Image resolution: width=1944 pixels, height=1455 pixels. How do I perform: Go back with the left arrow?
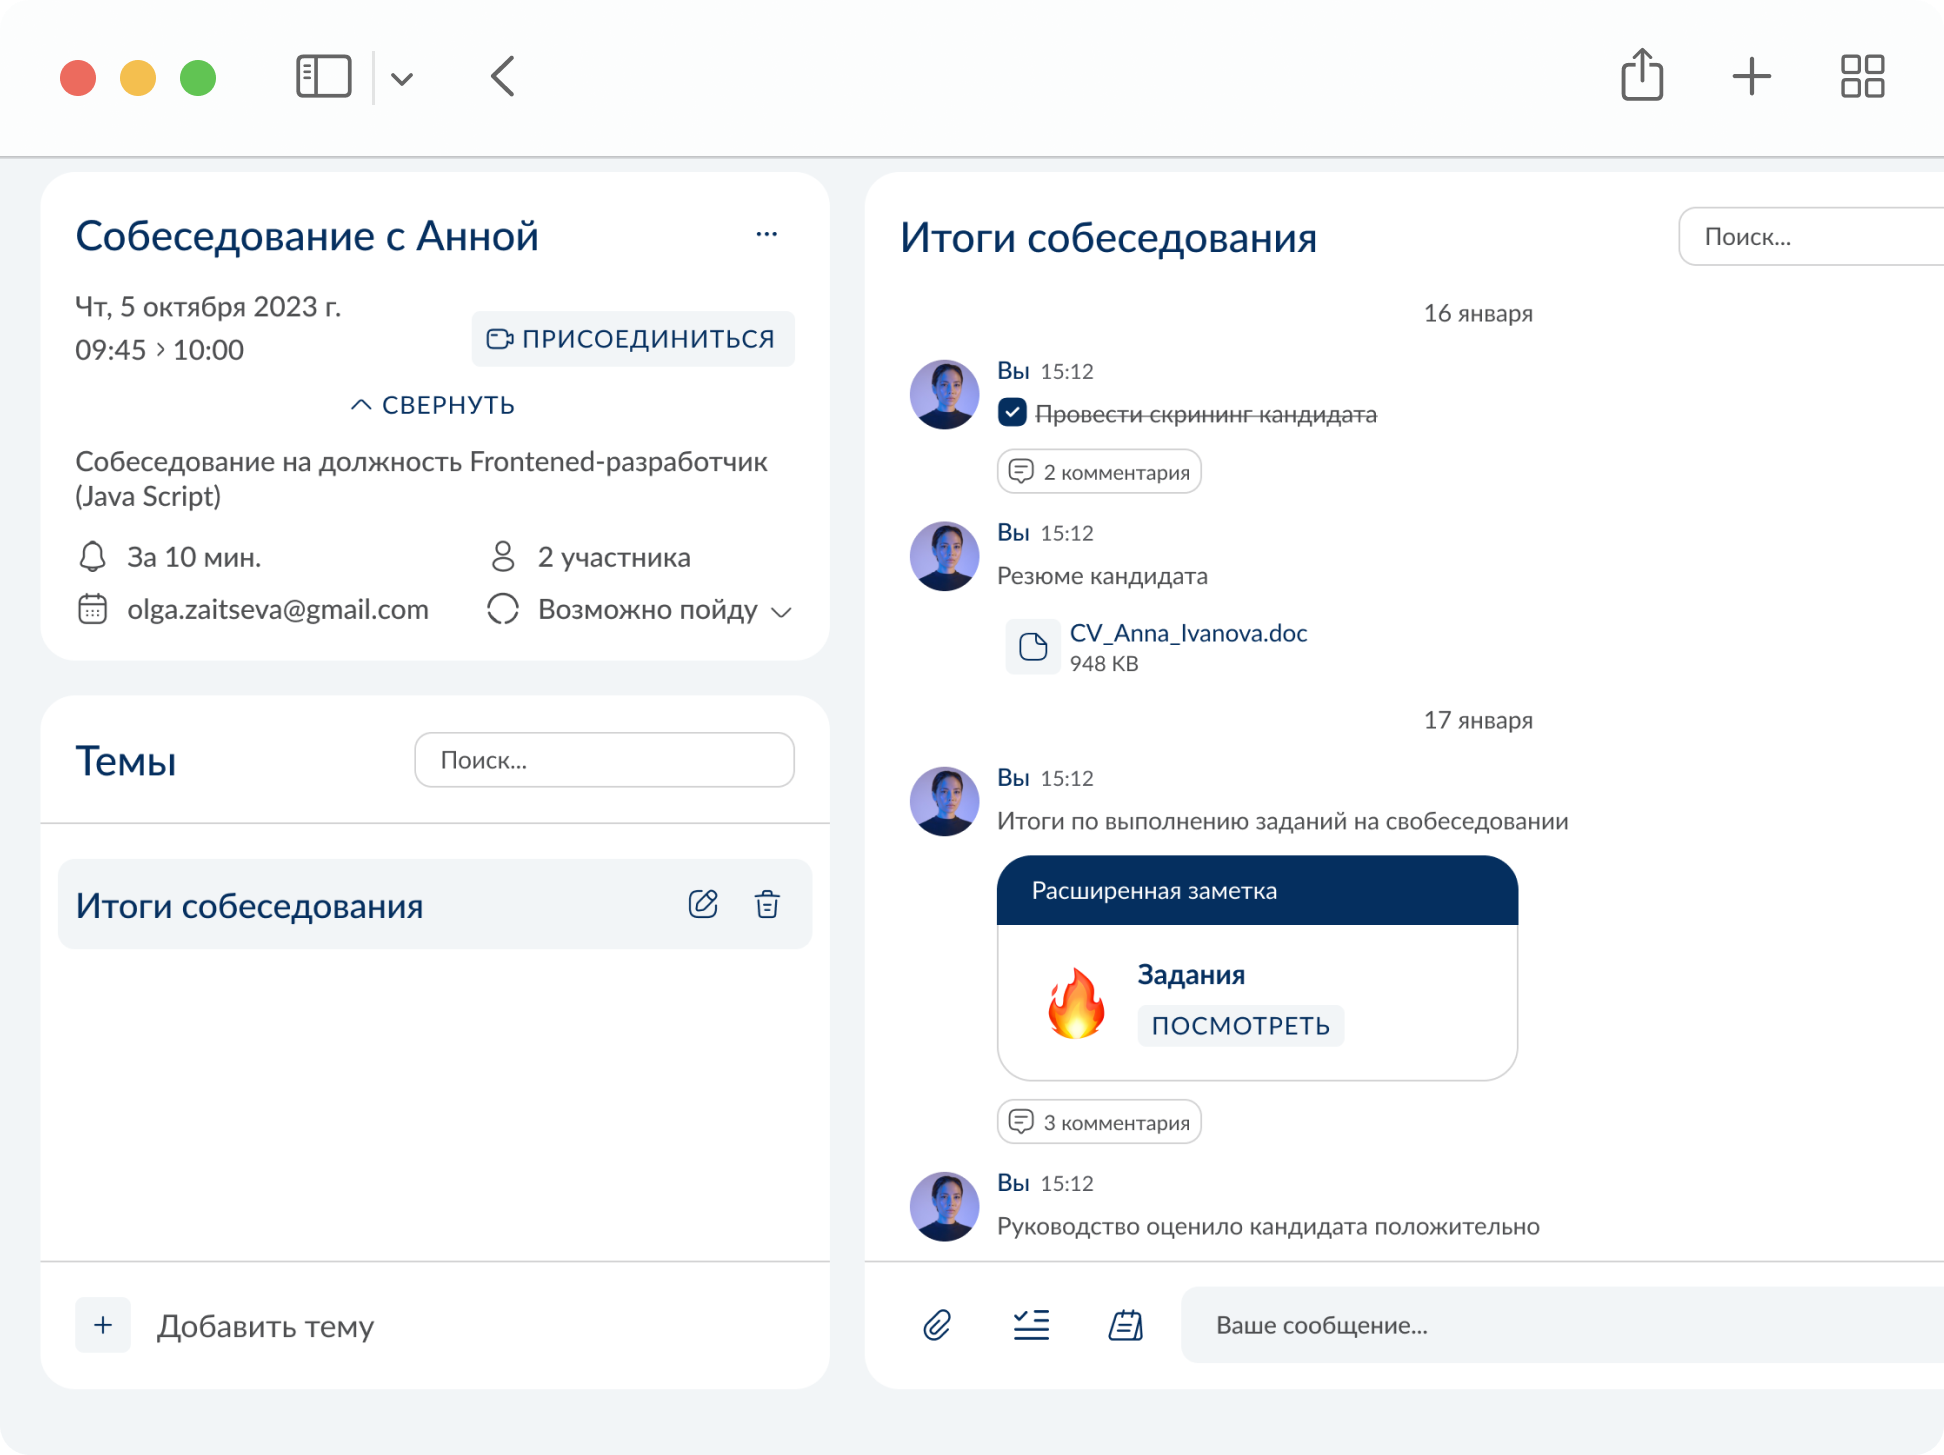coord(503,77)
